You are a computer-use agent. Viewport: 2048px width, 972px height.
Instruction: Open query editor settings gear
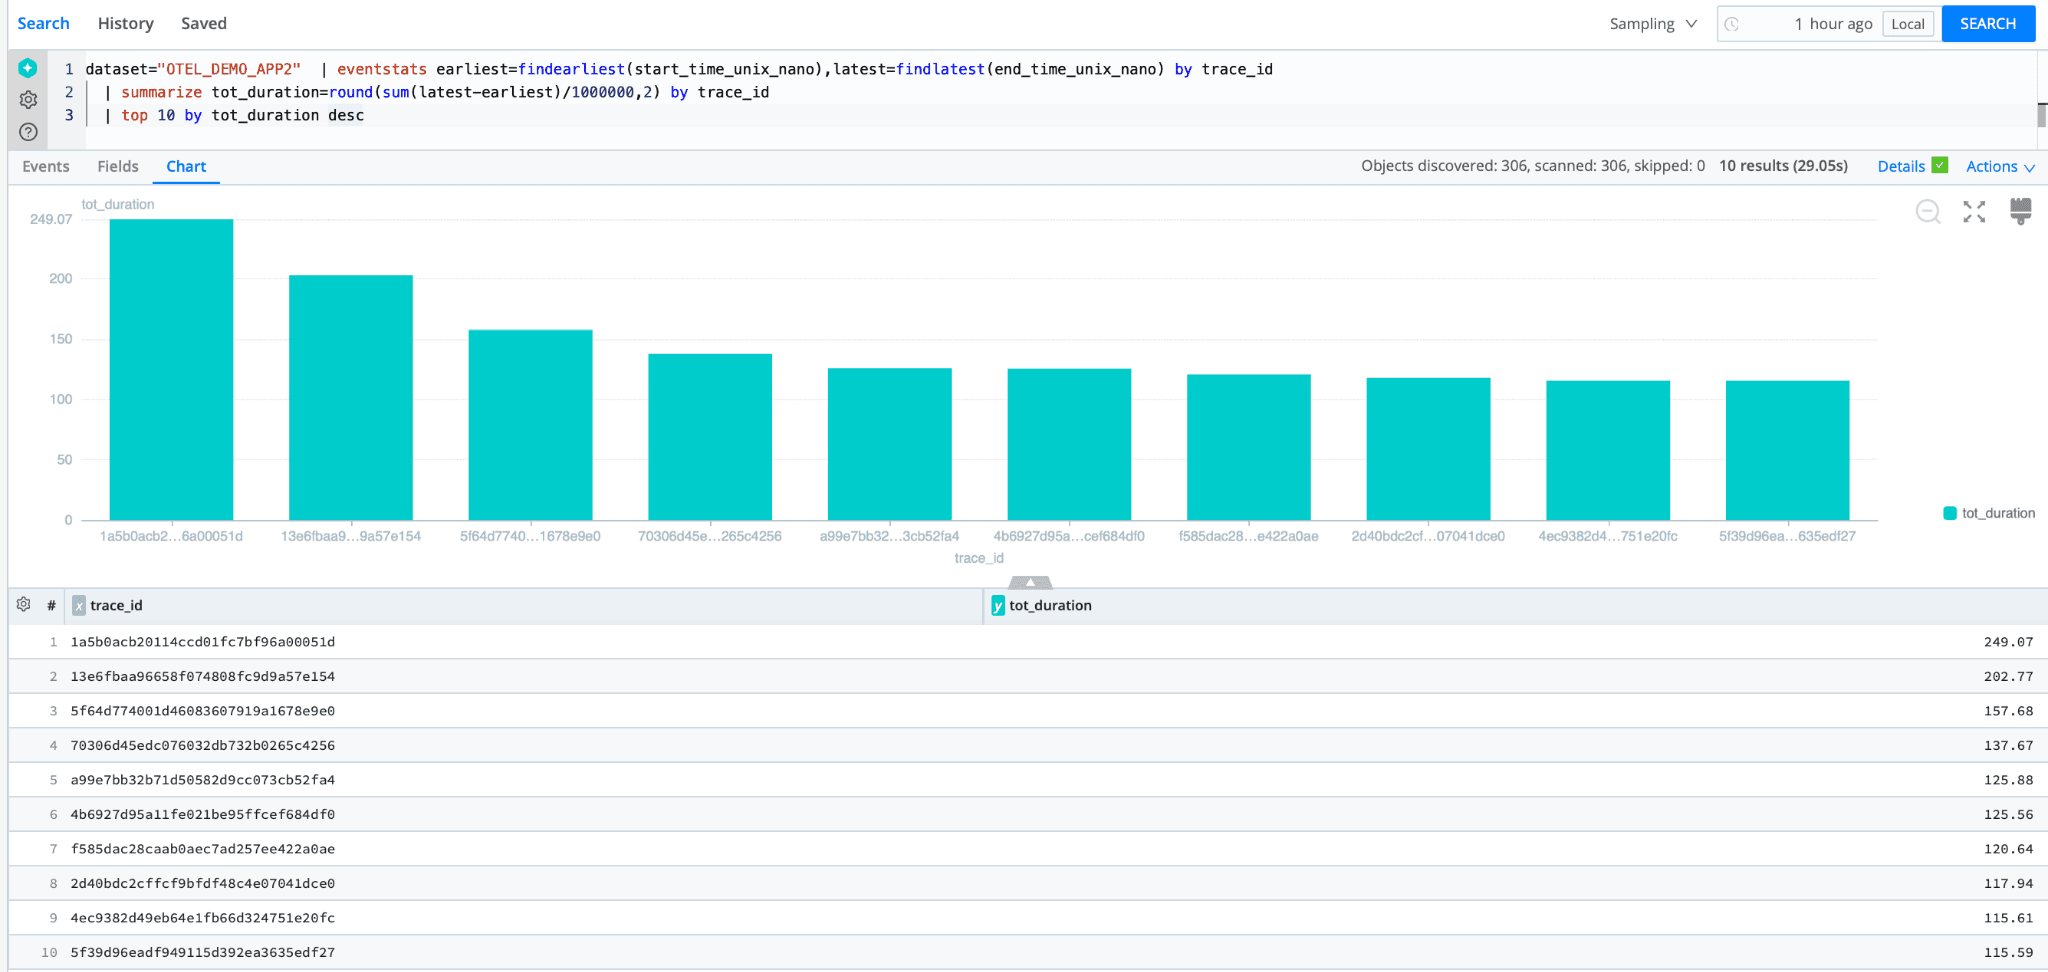(28, 100)
